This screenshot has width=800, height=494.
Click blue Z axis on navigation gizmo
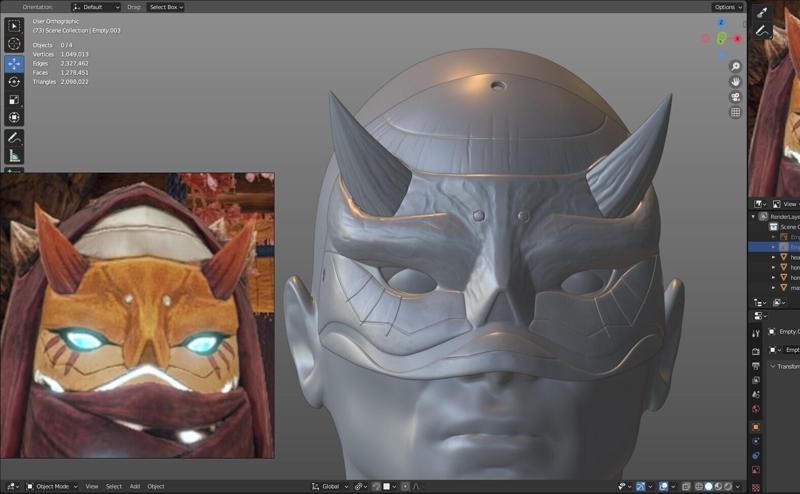click(721, 22)
